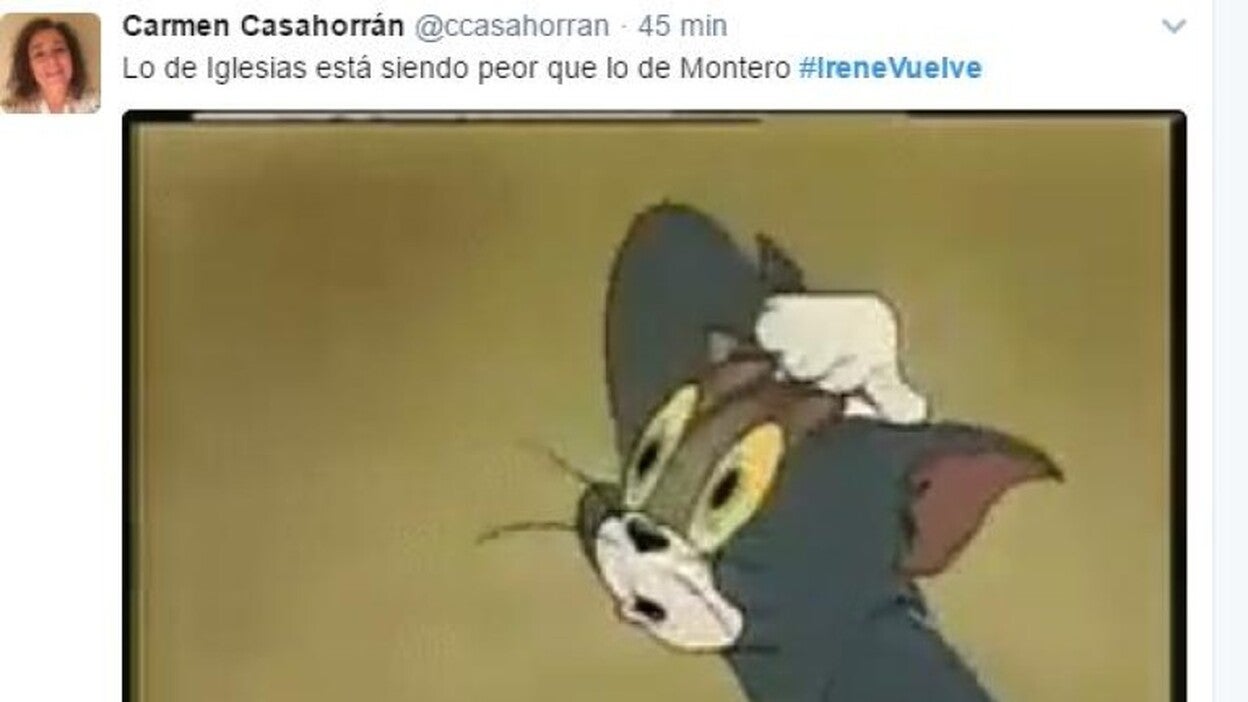Image resolution: width=1248 pixels, height=702 pixels.
Task: Click the Carmen Casahorrán display name
Action: [x=264, y=26]
